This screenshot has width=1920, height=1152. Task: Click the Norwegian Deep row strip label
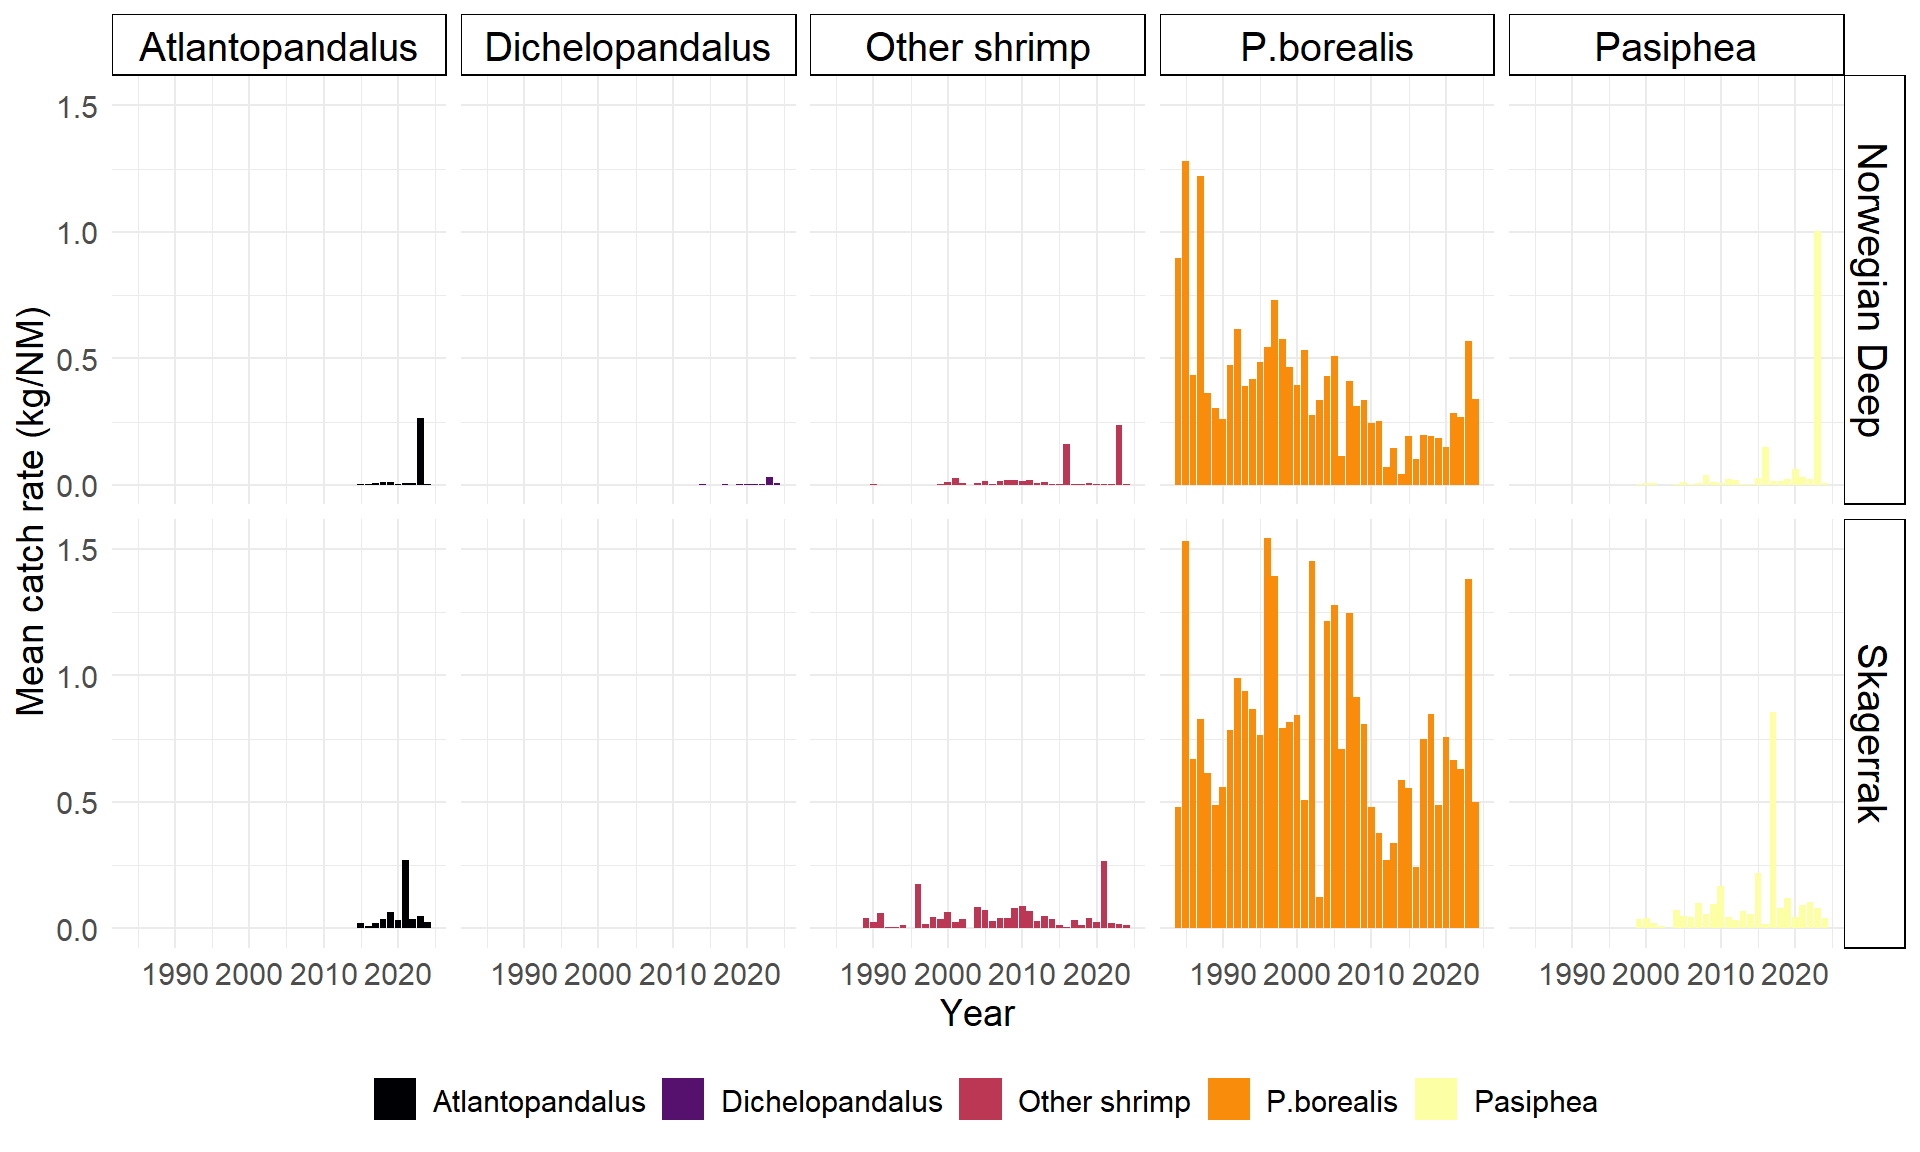click(x=1873, y=290)
